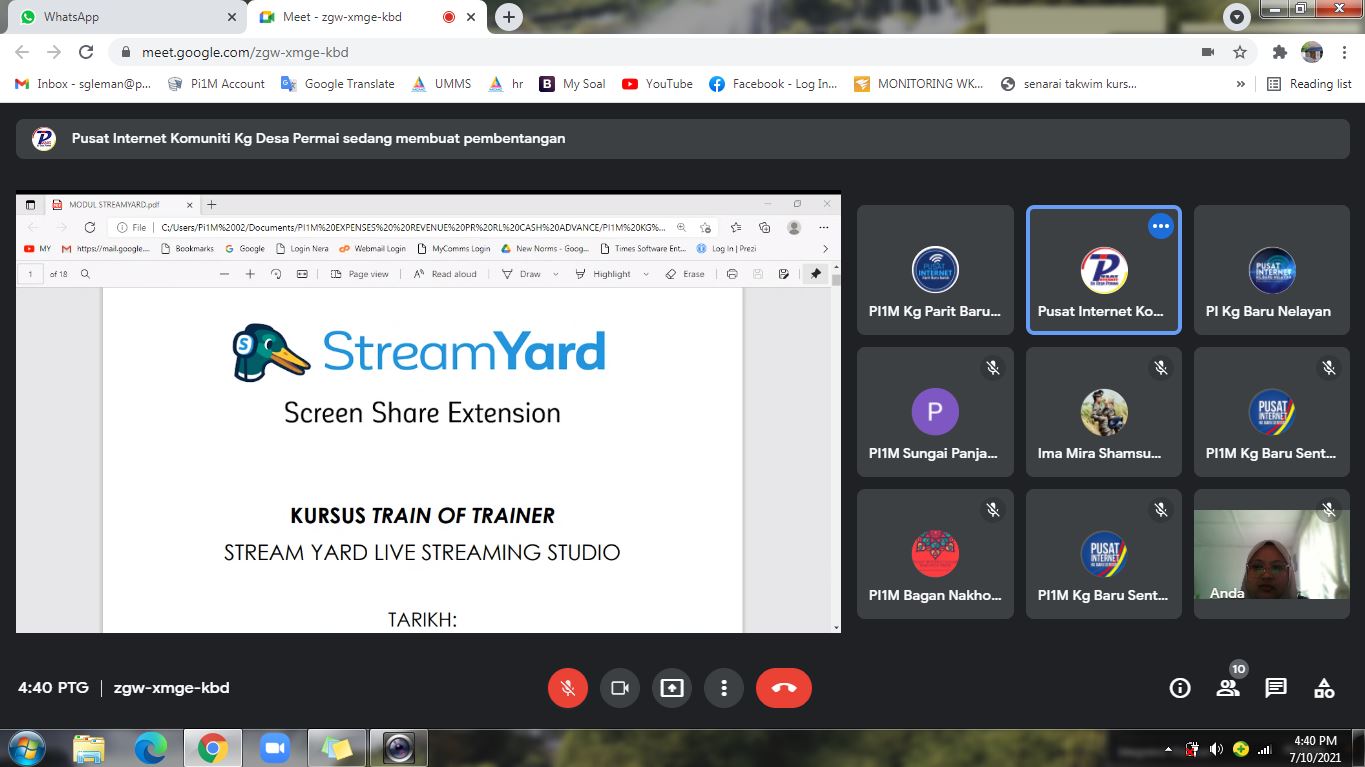This screenshot has height=767, width=1365.
Task: Bookmark this page with star icon
Action: tap(1240, 52)
